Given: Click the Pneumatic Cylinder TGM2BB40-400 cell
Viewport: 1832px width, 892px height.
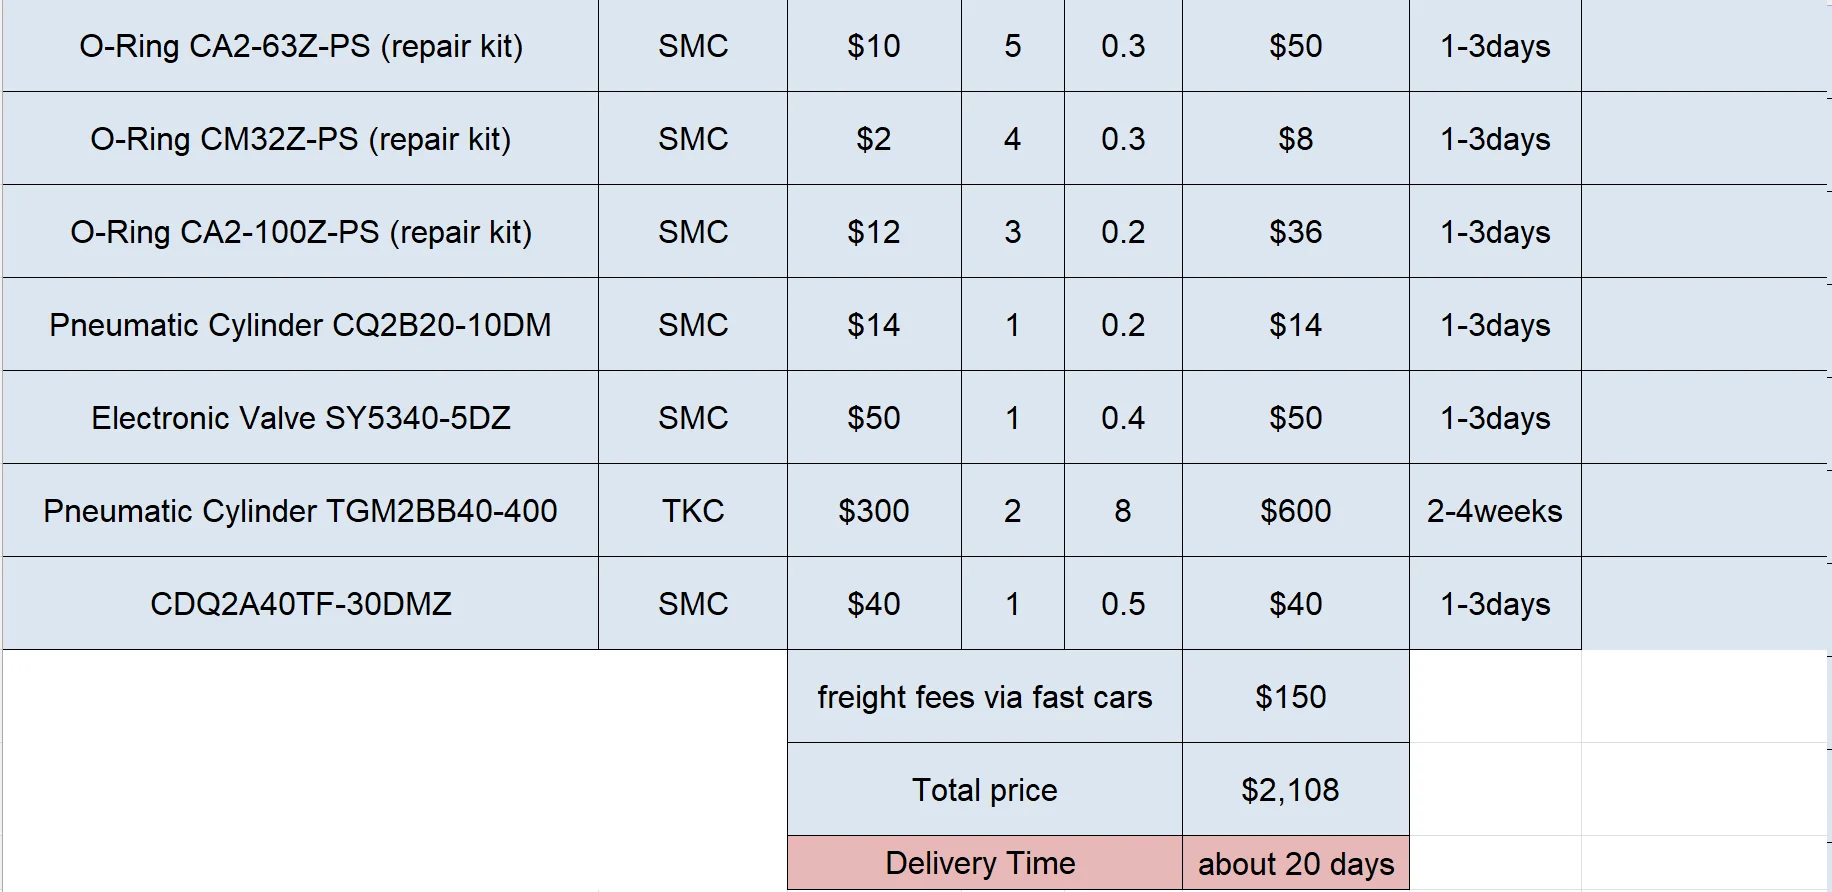Looking at the screenshot, I should 300,511.
